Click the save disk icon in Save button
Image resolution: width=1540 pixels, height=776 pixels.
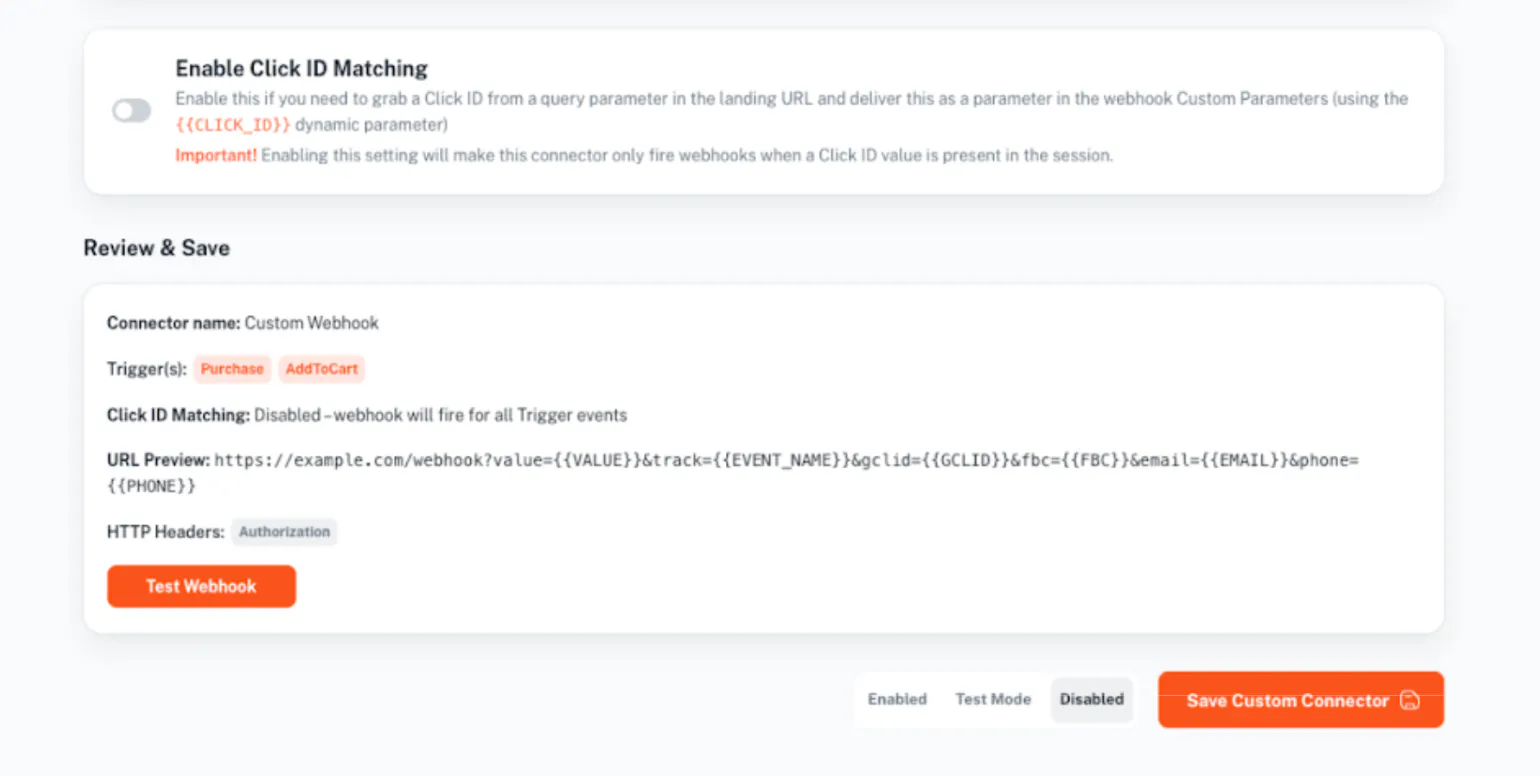1410,700
